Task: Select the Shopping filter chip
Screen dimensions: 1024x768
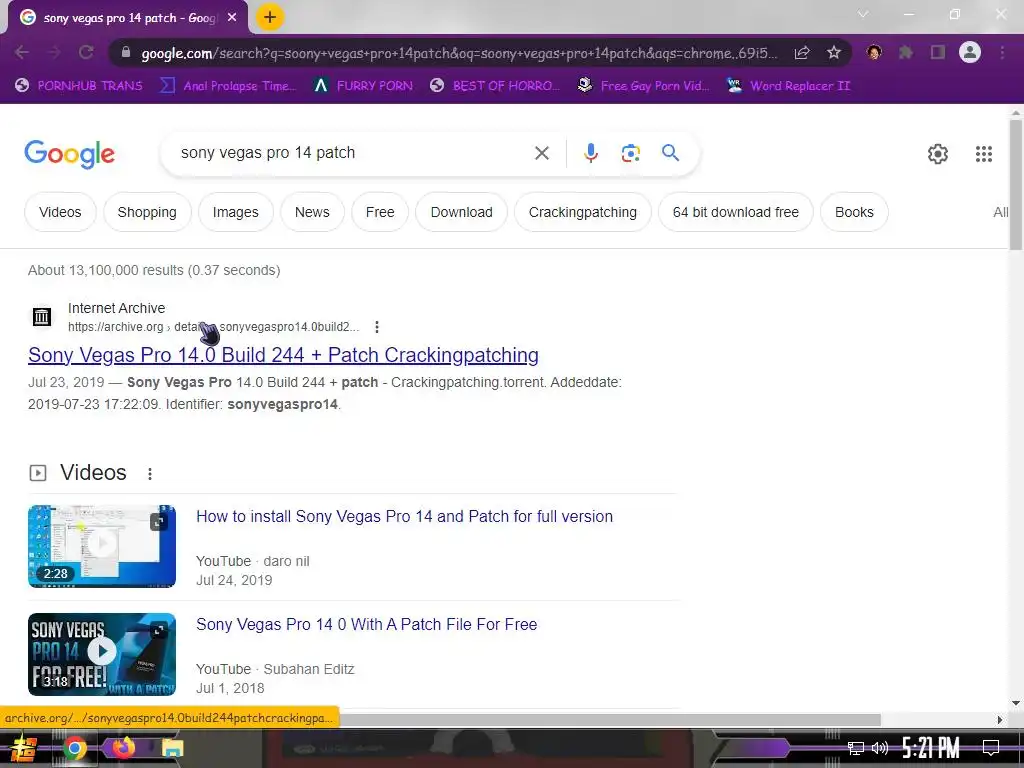Action: (147, 212)
